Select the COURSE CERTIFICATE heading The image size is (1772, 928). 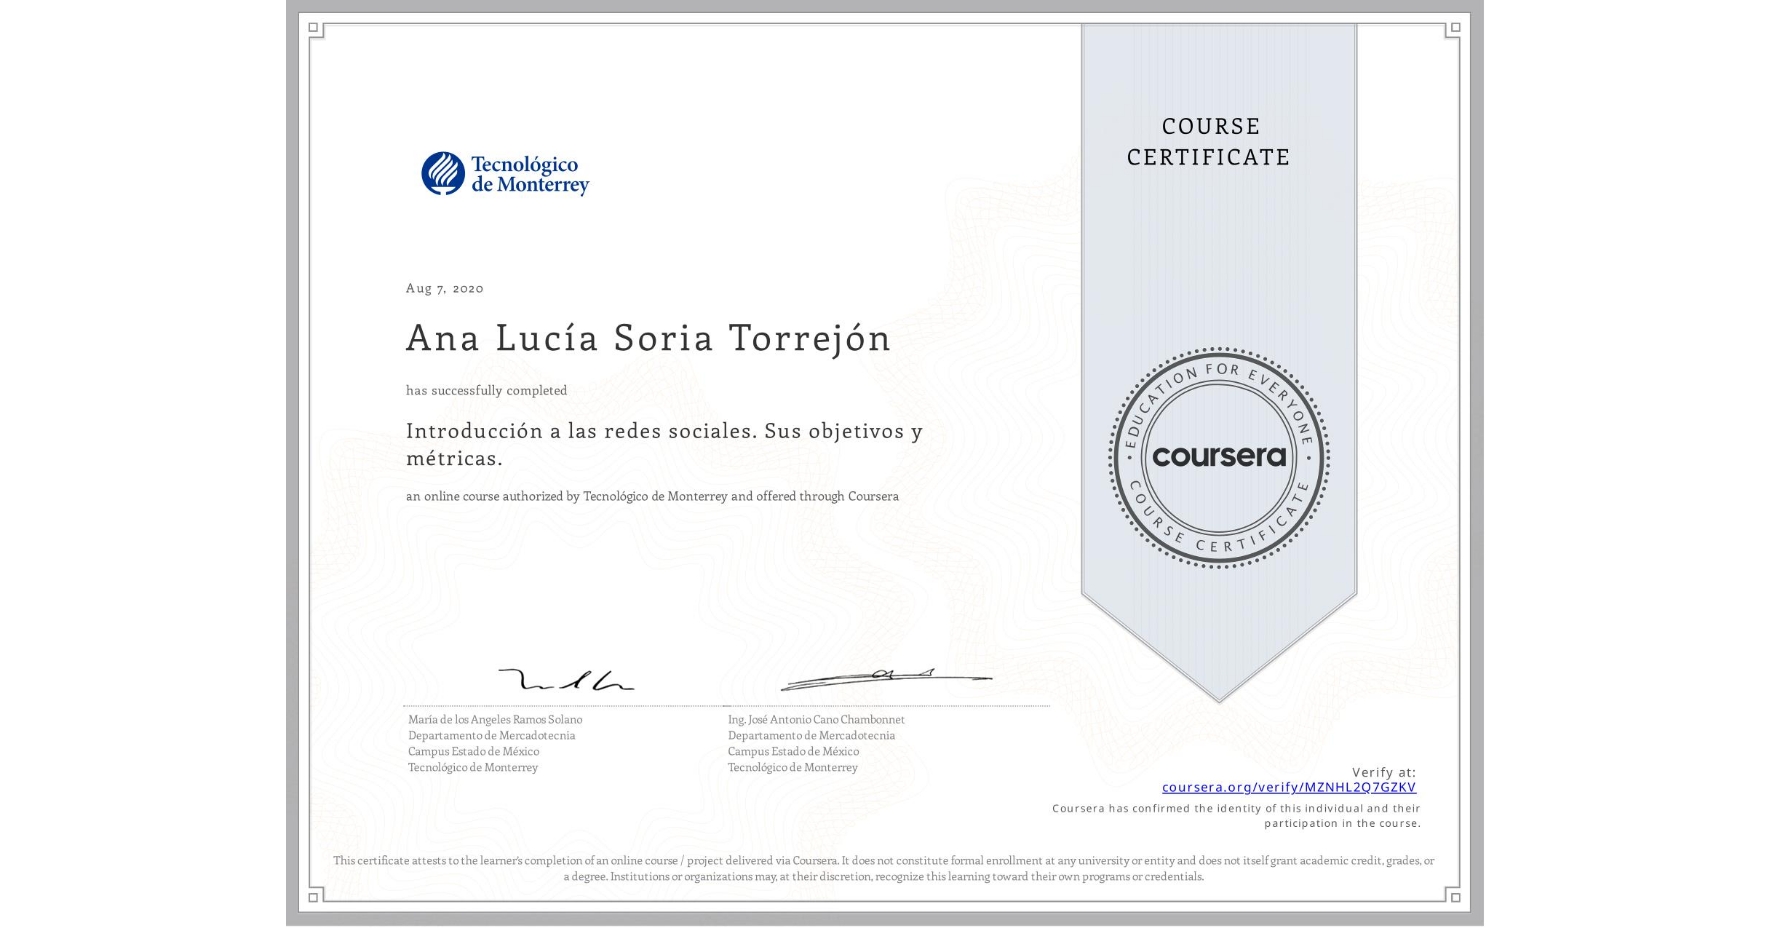[1212, 142]
